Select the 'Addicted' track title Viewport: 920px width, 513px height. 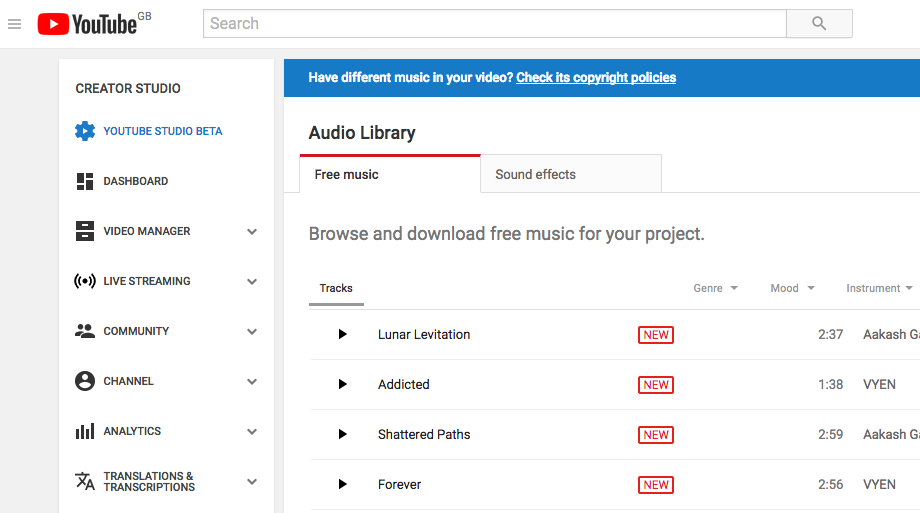click(404, 384)
